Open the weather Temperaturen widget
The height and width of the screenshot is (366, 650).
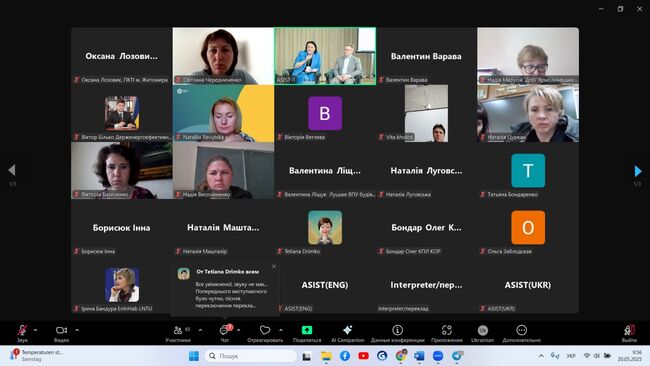[36, 355]
